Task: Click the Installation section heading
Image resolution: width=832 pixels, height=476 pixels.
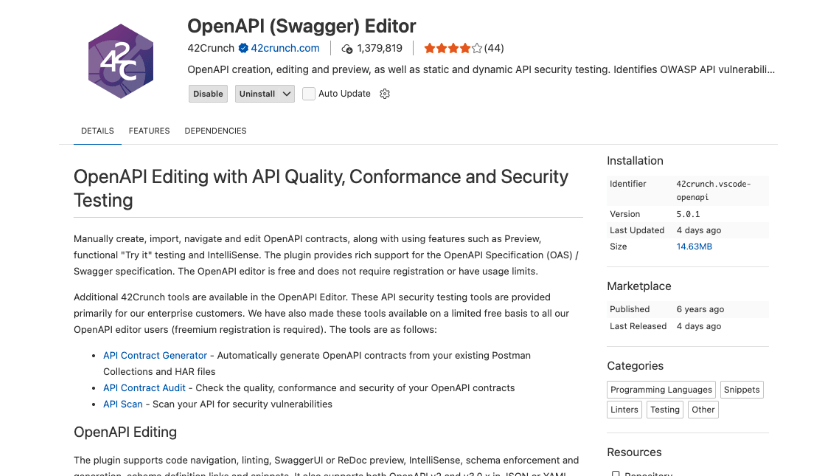Action: click(x=635, y=161)
